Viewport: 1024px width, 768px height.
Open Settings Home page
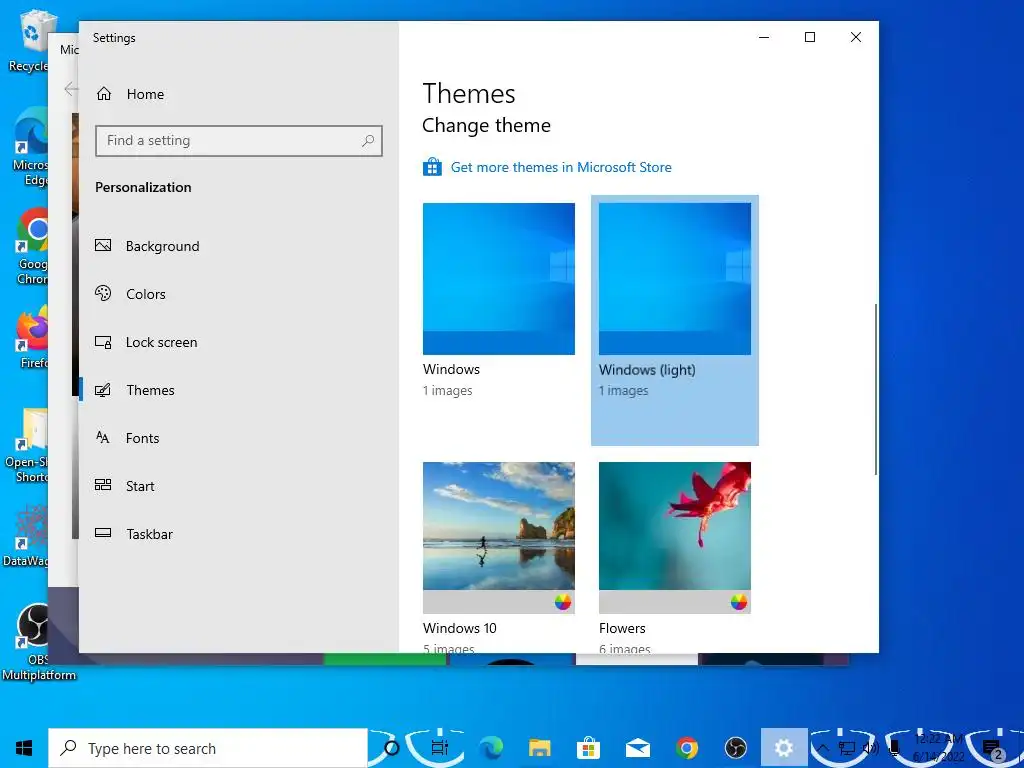[x=145, y=94]
